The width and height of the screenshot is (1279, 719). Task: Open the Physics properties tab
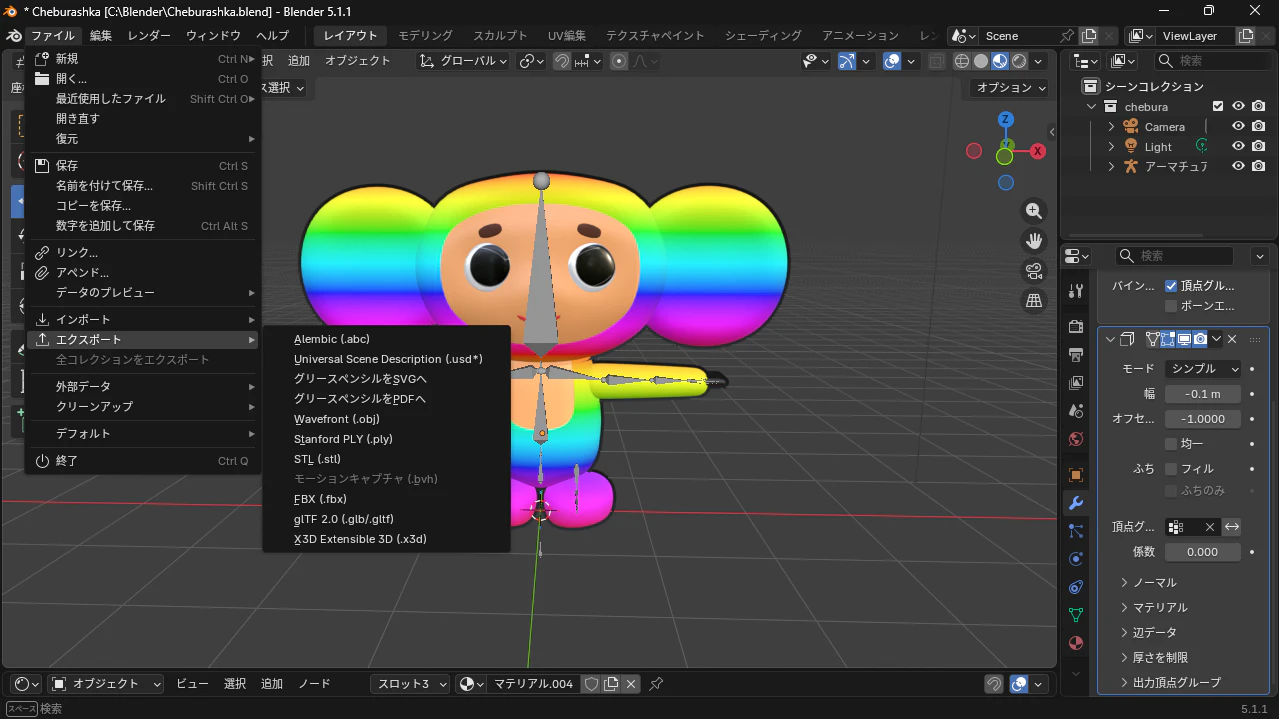click(1076, 559)
